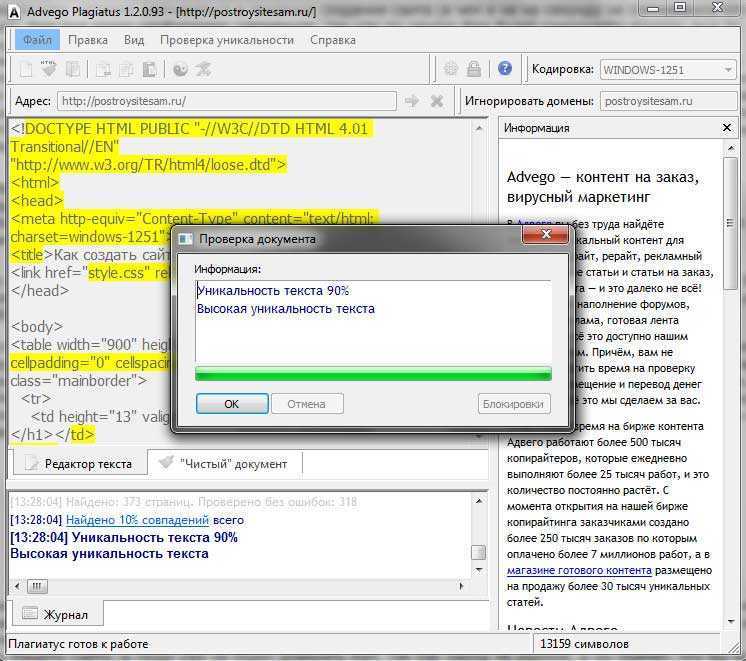Click the log panel vertical scrollbar thumb
The height and width of the screenshot is (661, 746).
(478, 552)
